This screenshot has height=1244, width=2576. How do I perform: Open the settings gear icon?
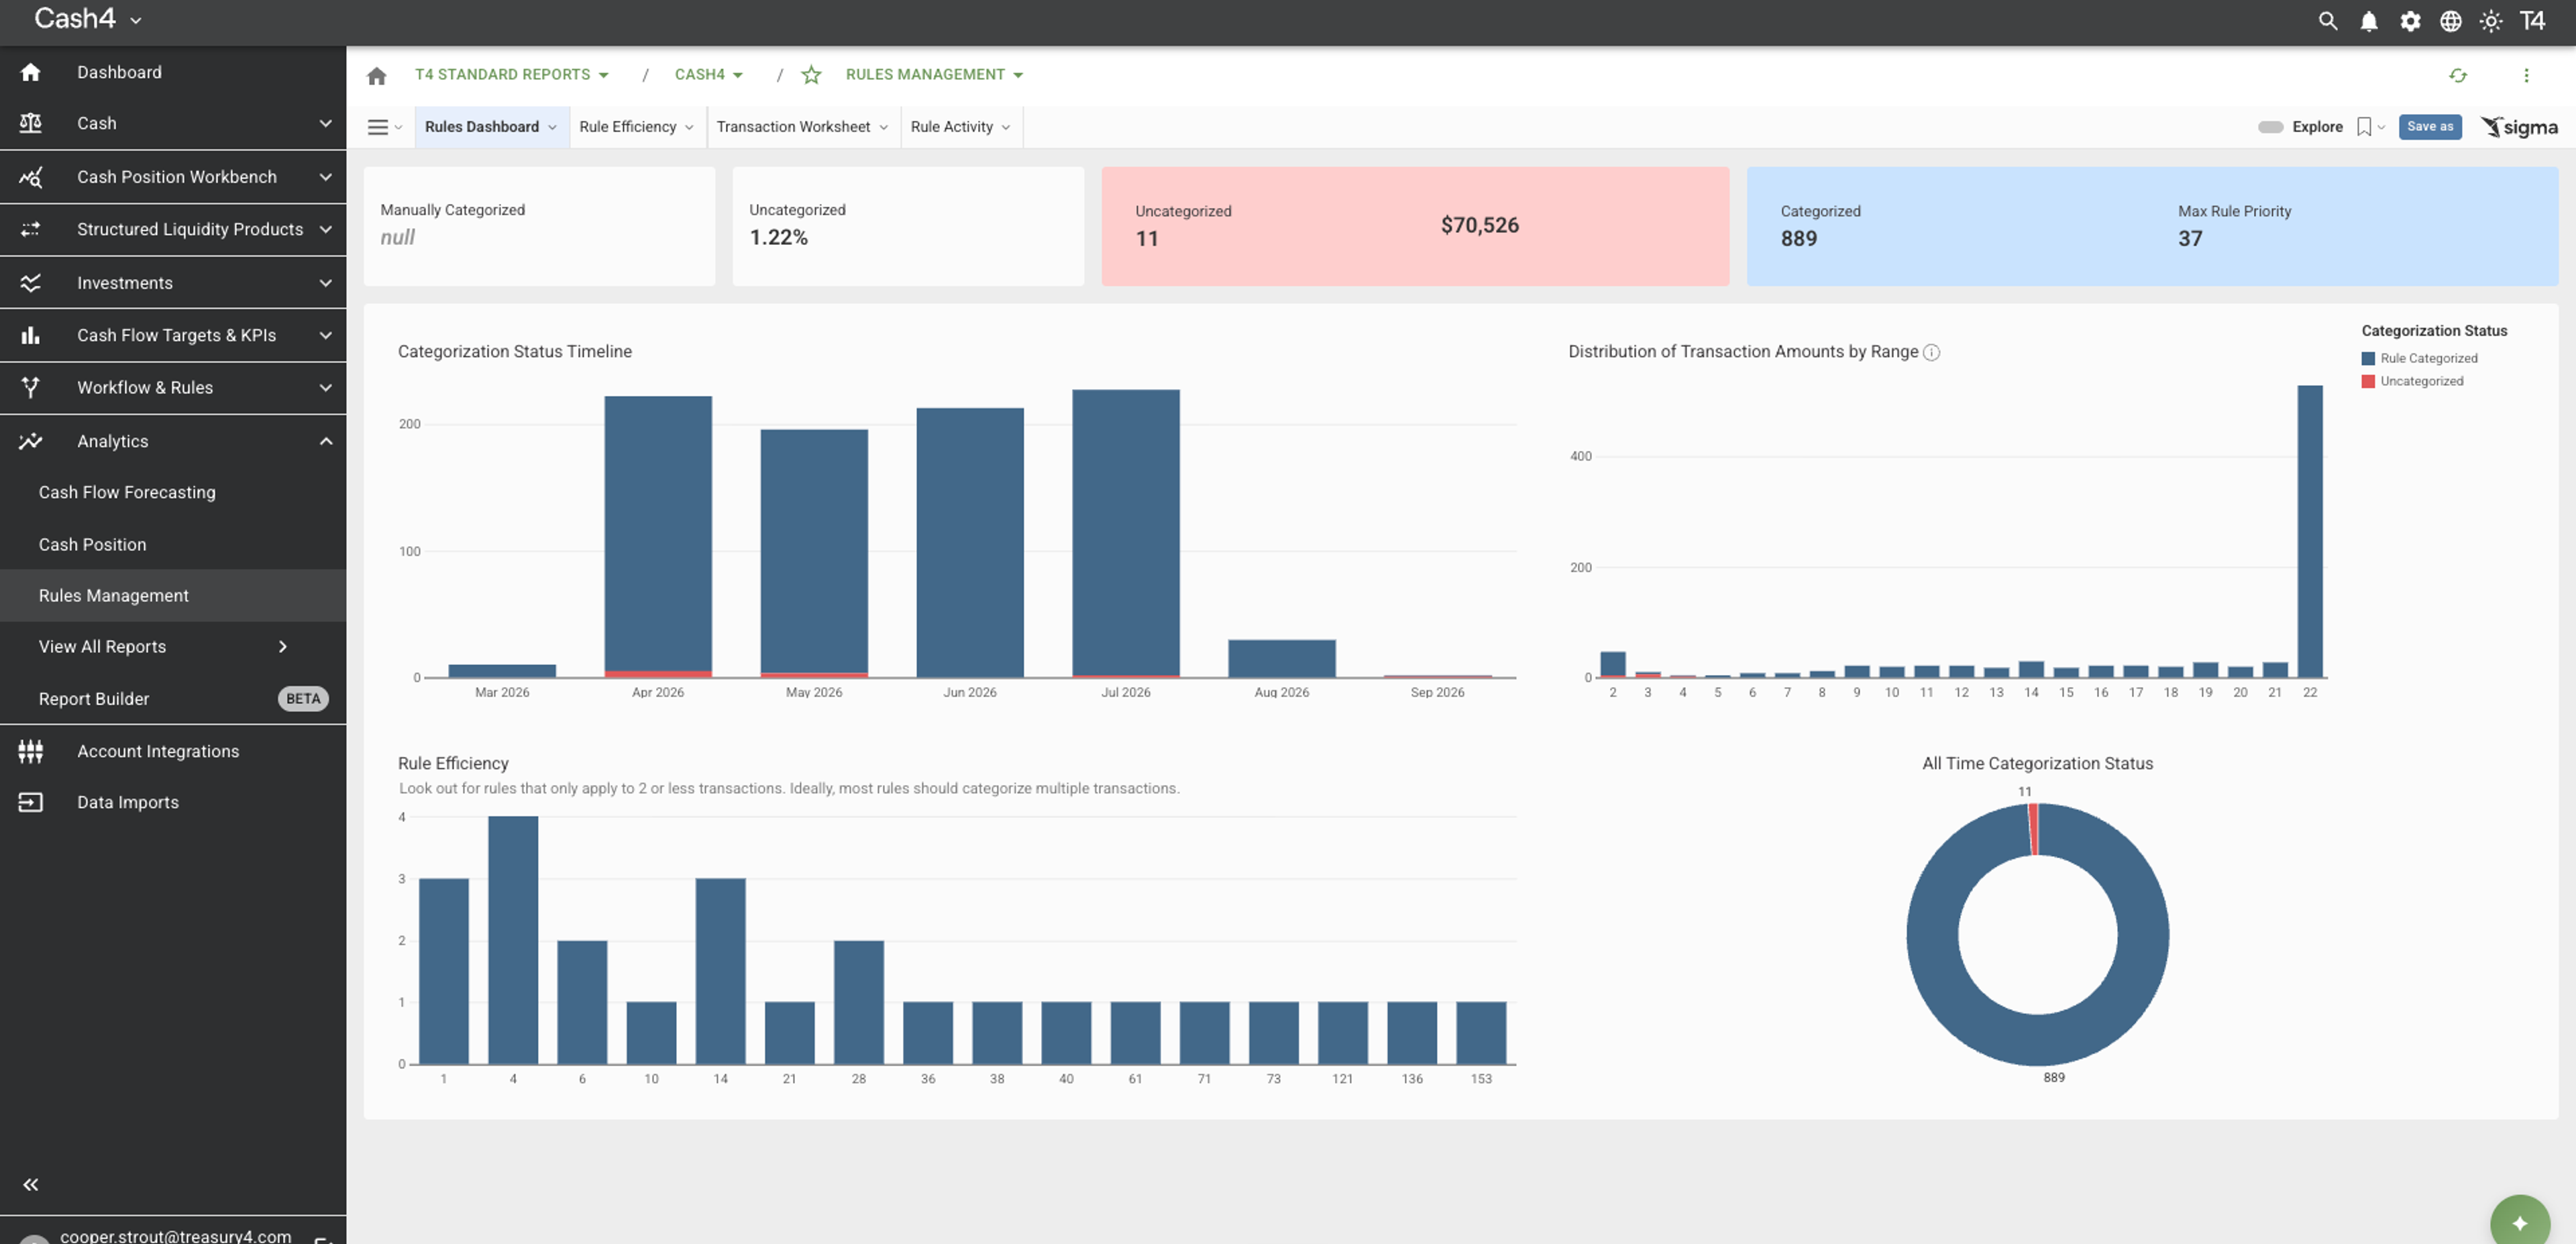(x=2410, y=21)
